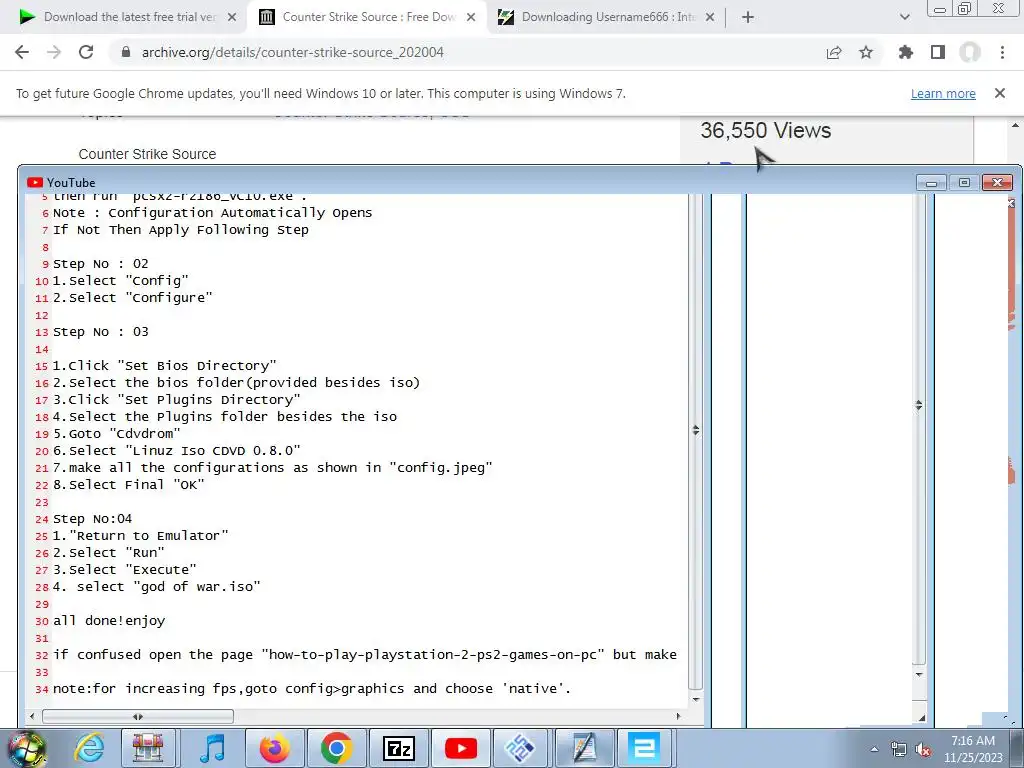Click the down arrow of text pane scrollbar
The image size is (1024, 768).
coord(696,699)
